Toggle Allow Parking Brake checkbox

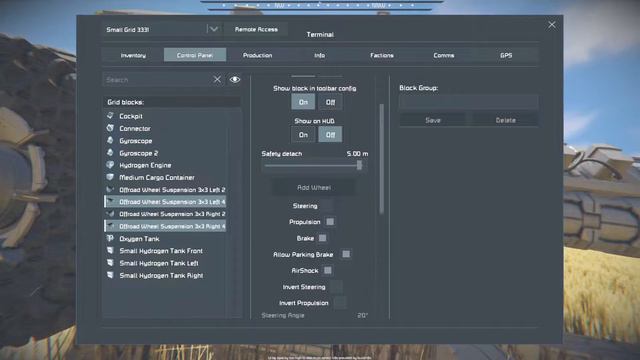tap(346, 254)
